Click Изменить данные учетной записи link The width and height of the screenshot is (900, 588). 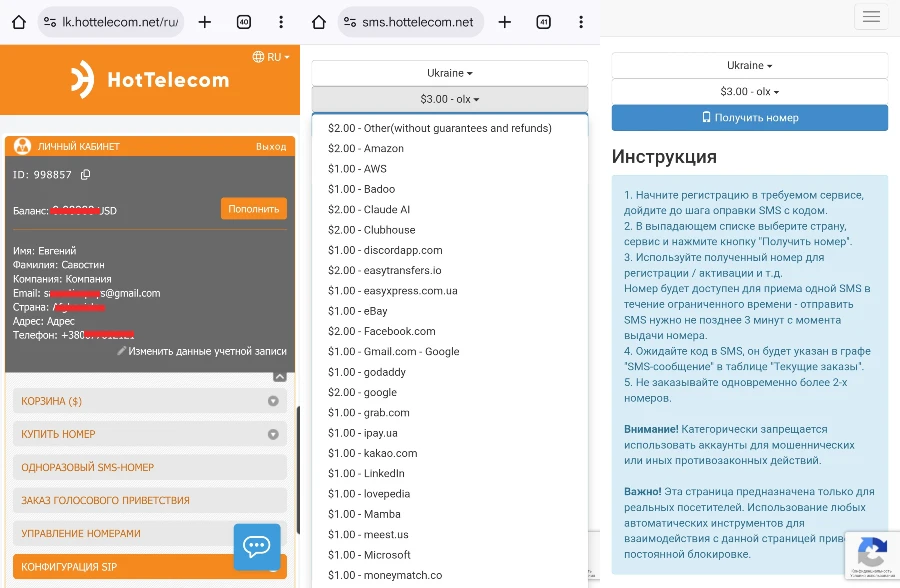202,351
